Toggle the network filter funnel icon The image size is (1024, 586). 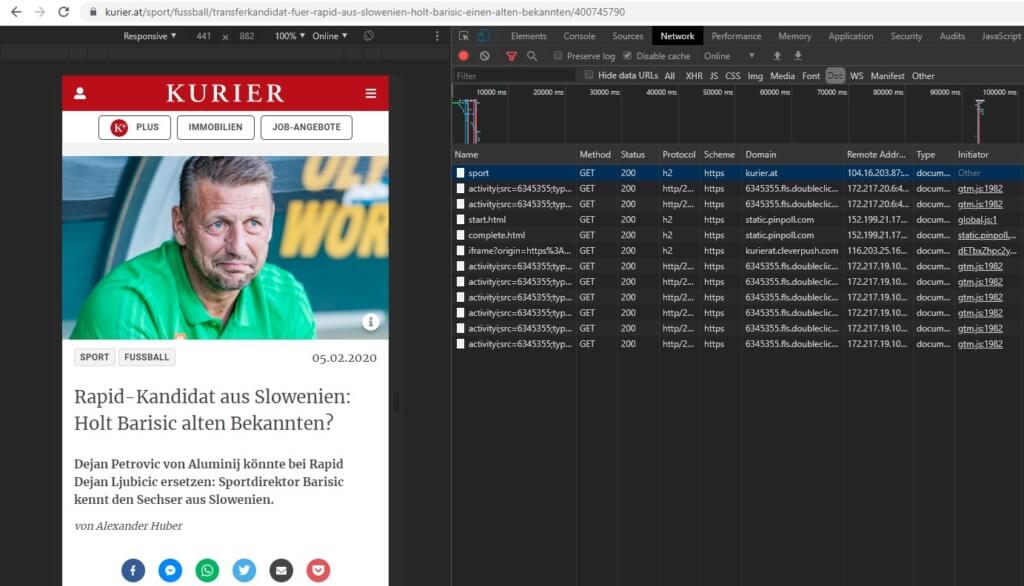(x=511, y=56)
